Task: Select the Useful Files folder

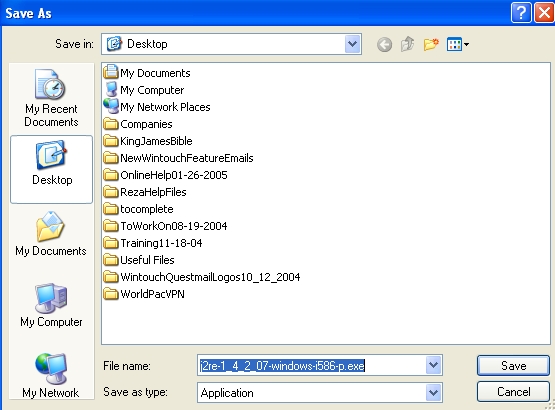Action: pyautogui.click(x=139, y=260)
